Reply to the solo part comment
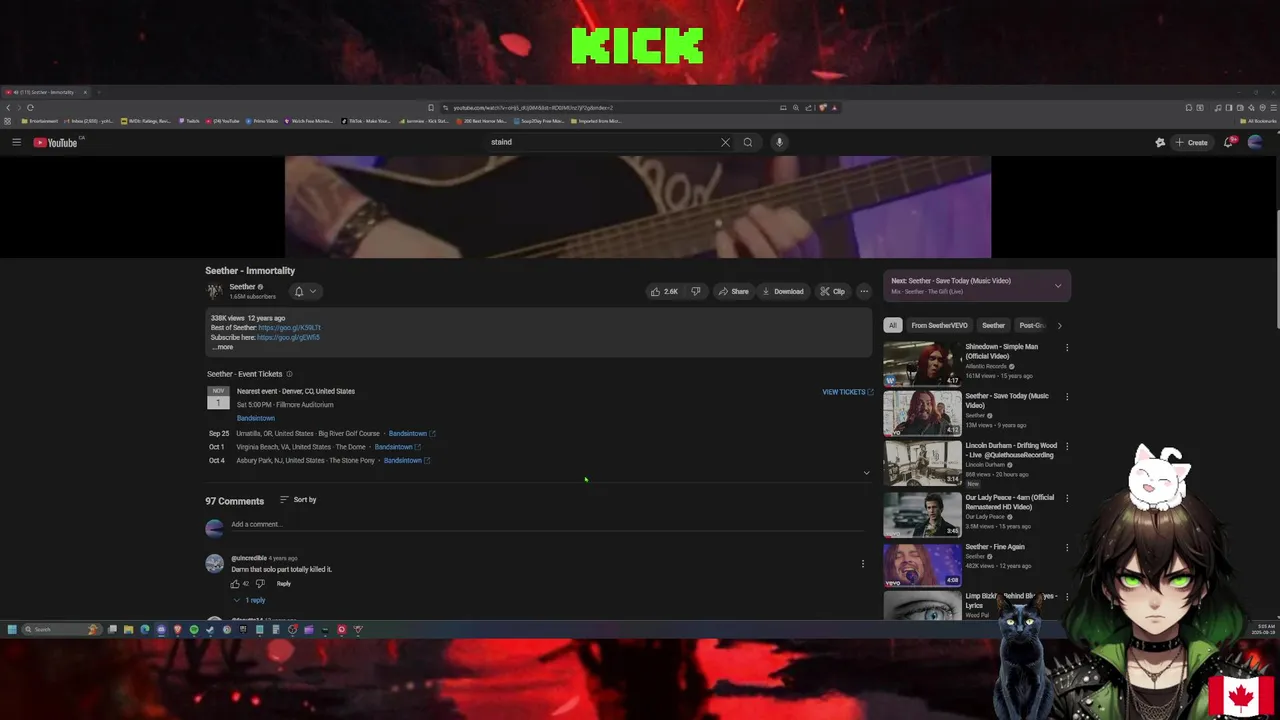 point(284,584)
